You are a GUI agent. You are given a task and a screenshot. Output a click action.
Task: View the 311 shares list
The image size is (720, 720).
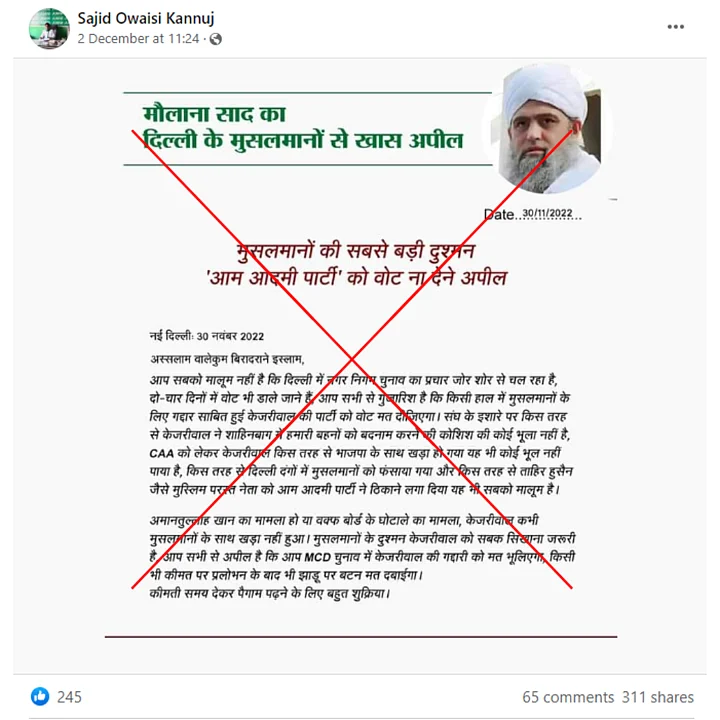(658, 697)
